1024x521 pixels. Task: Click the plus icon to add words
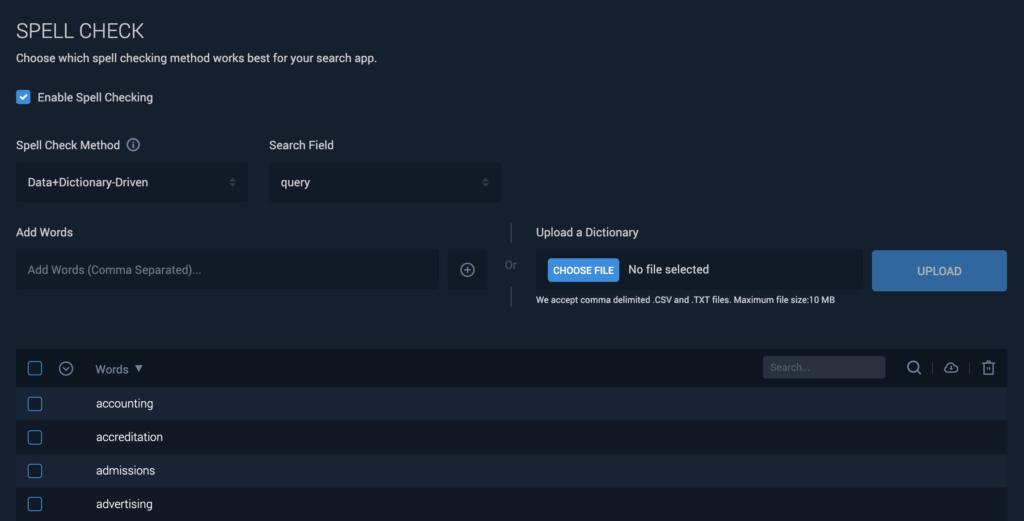point(467,270)
